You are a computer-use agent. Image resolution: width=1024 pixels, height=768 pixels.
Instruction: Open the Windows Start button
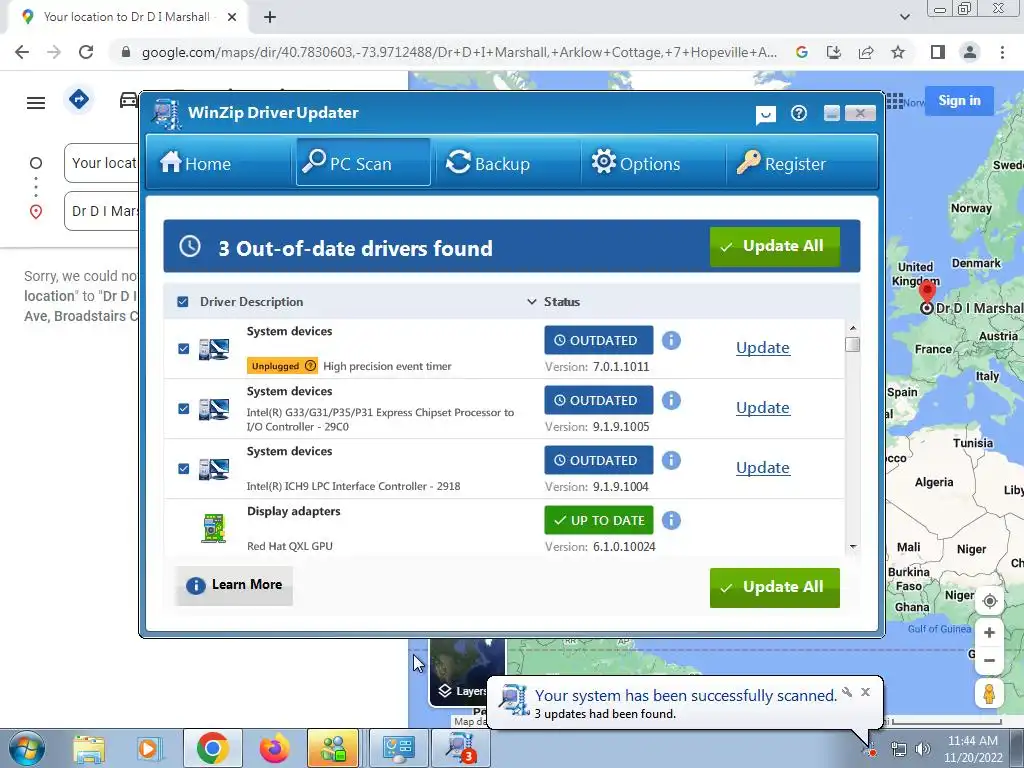pyautogui.click(x=25, y=748)
